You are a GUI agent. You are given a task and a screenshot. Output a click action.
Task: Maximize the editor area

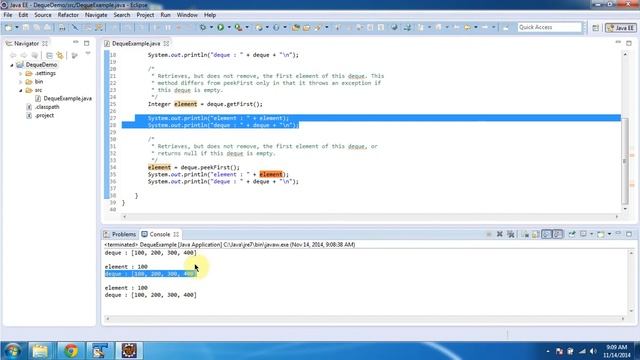point(629,42)
